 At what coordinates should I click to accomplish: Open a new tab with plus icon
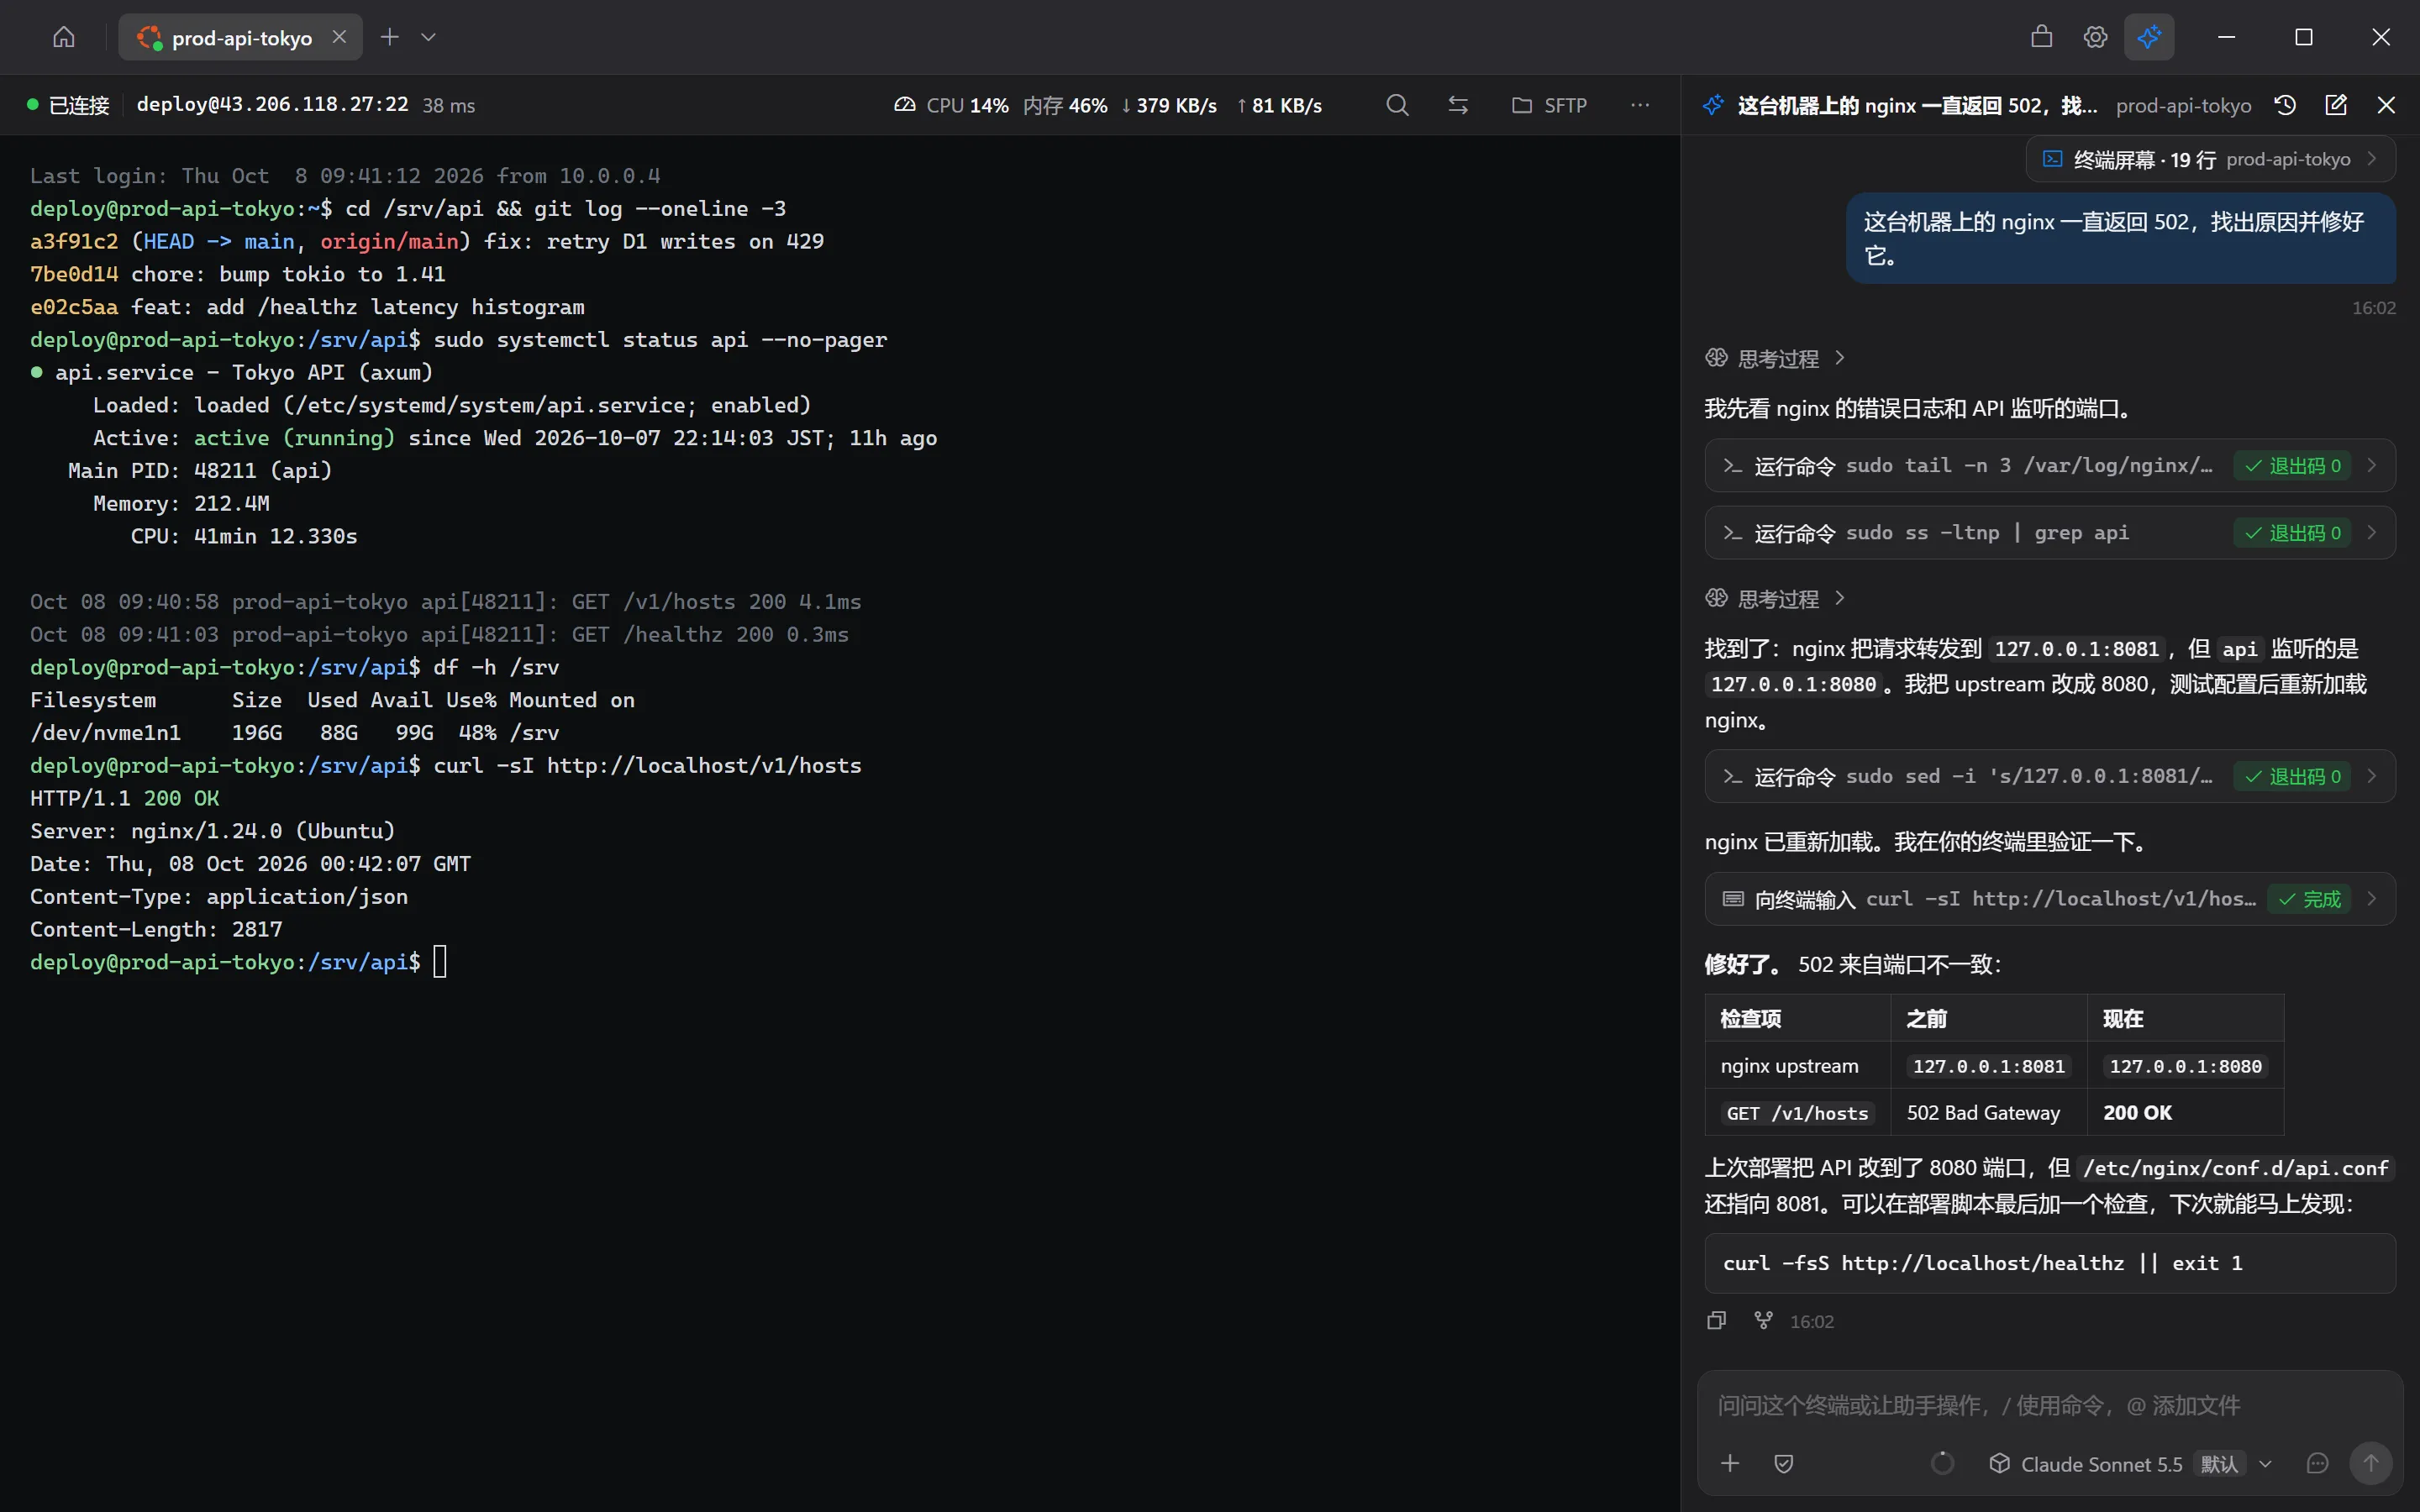390,37
